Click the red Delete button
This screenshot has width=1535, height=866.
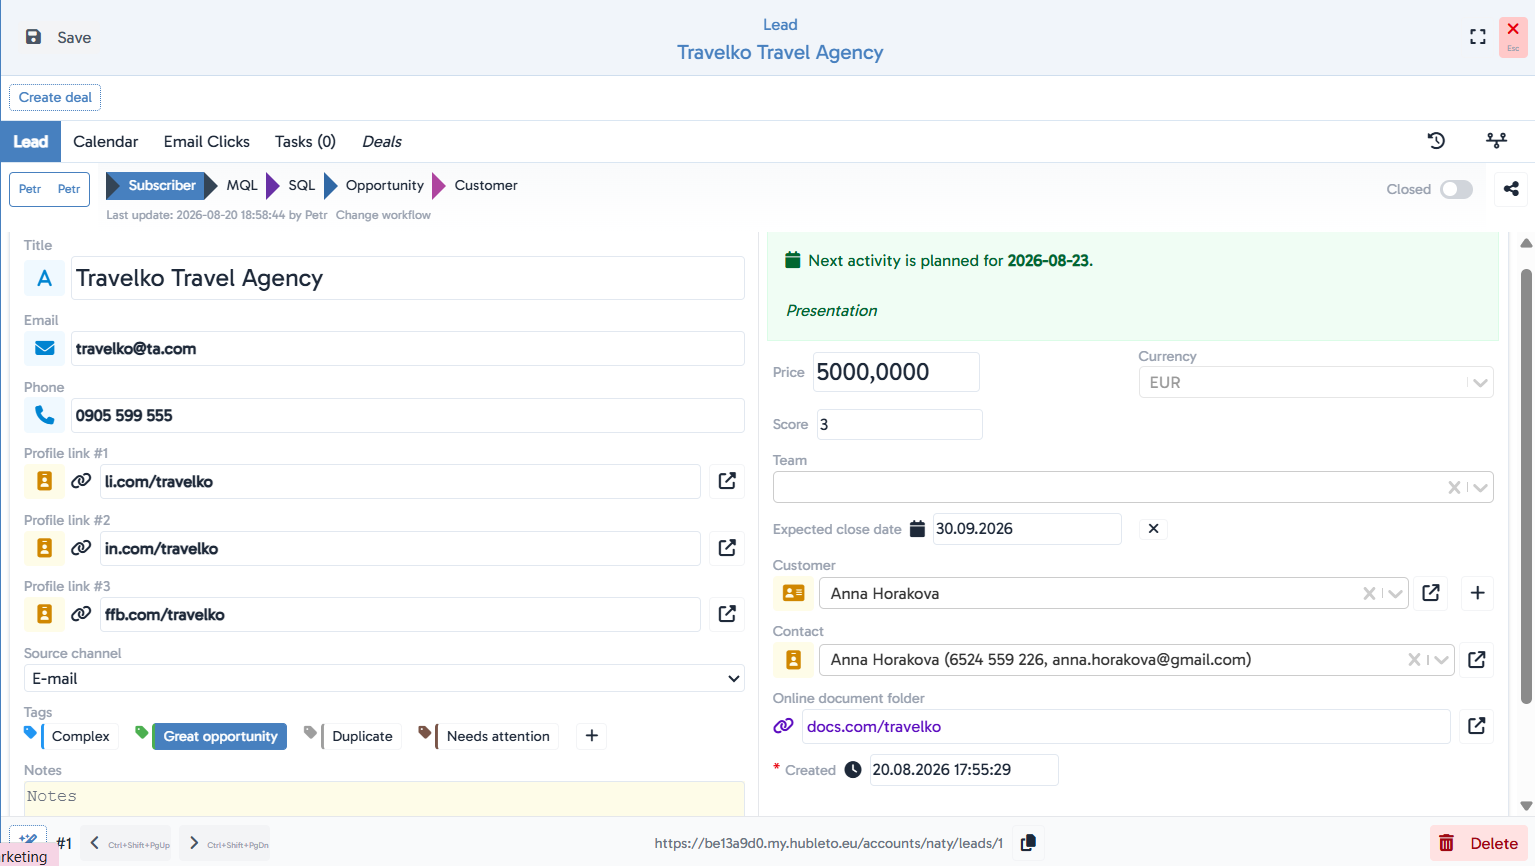point(1479,843)
